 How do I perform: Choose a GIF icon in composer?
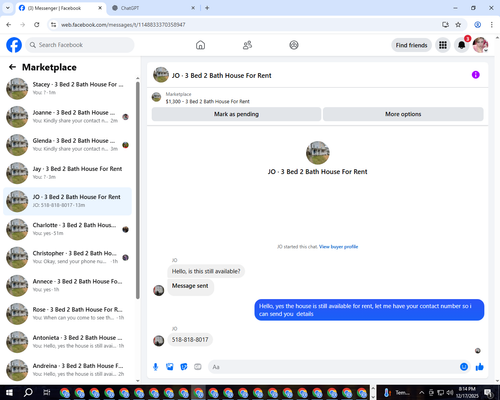[198, 367]
